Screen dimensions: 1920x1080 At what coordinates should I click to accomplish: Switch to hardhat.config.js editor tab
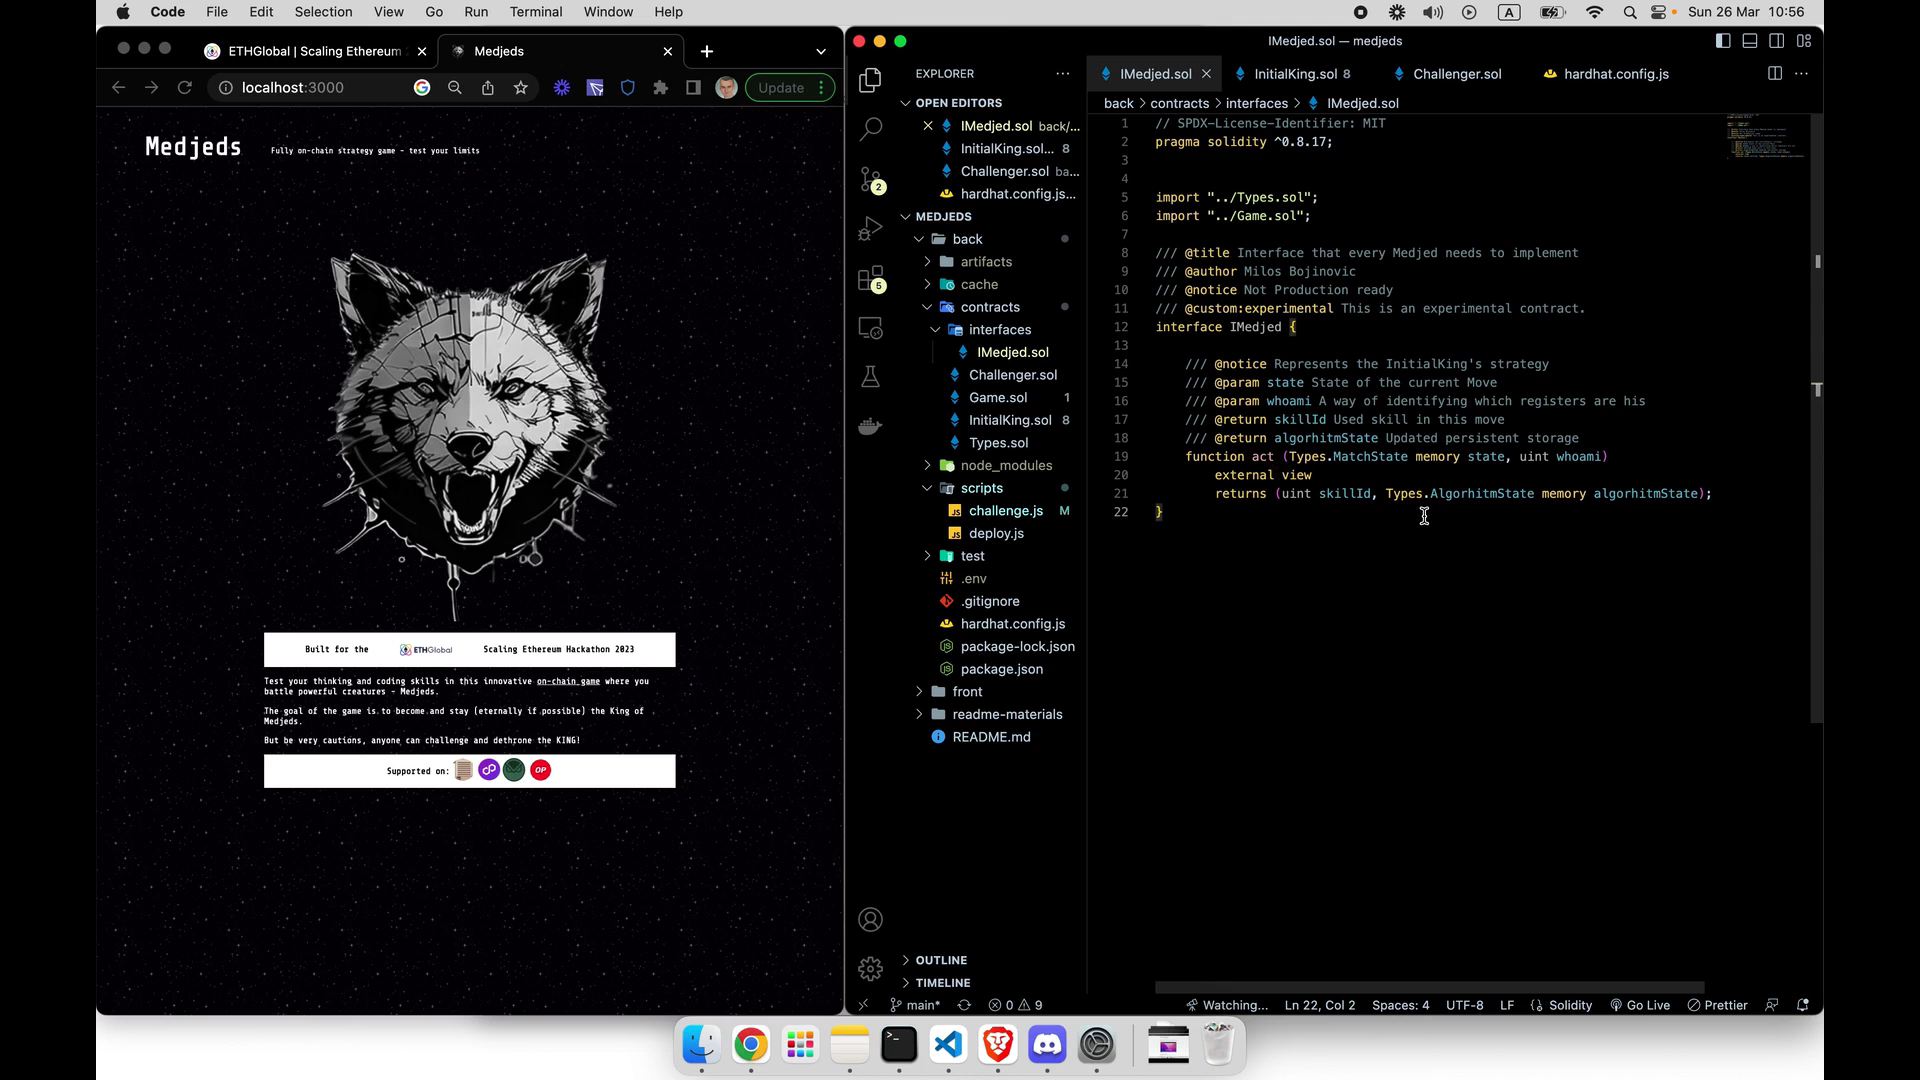tap(1614, 74)
